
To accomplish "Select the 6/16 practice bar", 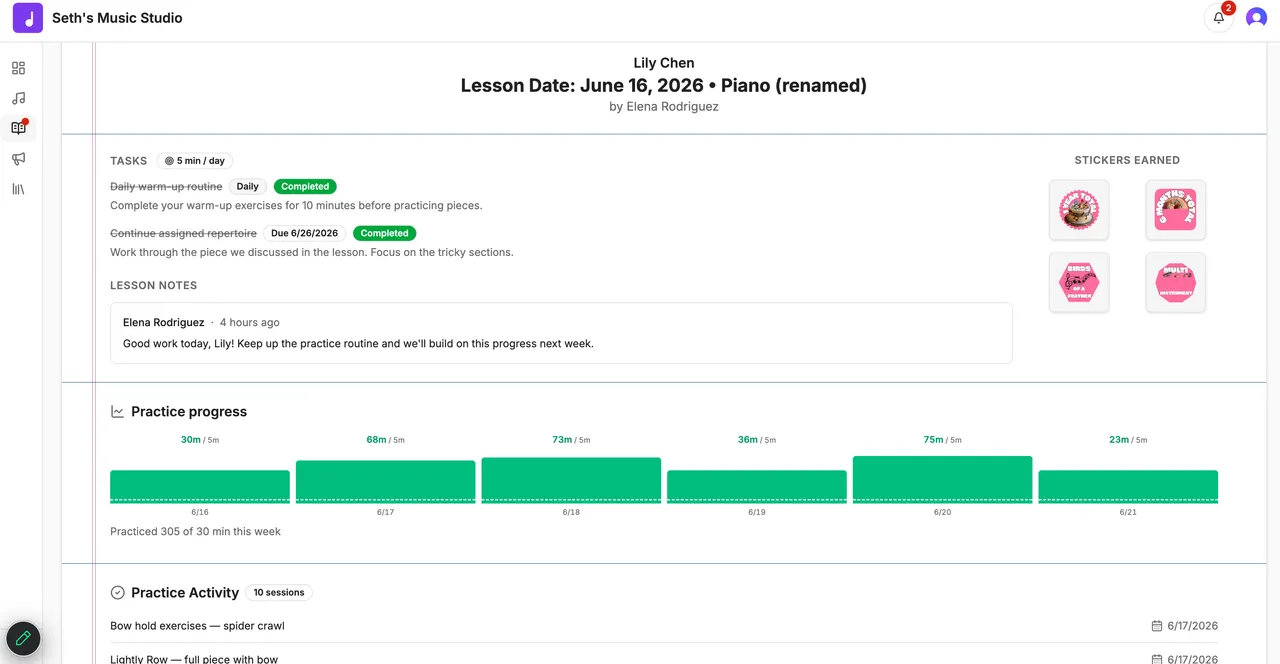I will (200, 487).
